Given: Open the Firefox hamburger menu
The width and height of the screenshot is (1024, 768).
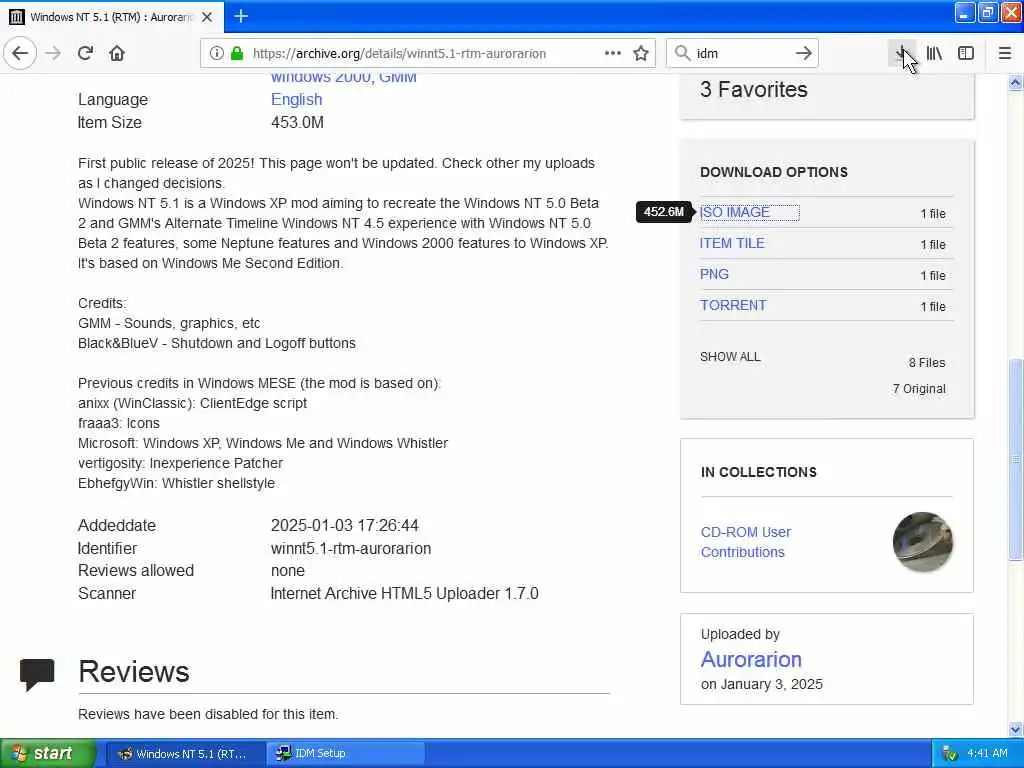Looking at the screenshot, I should pyautogui.click(x=1004, y=53).
